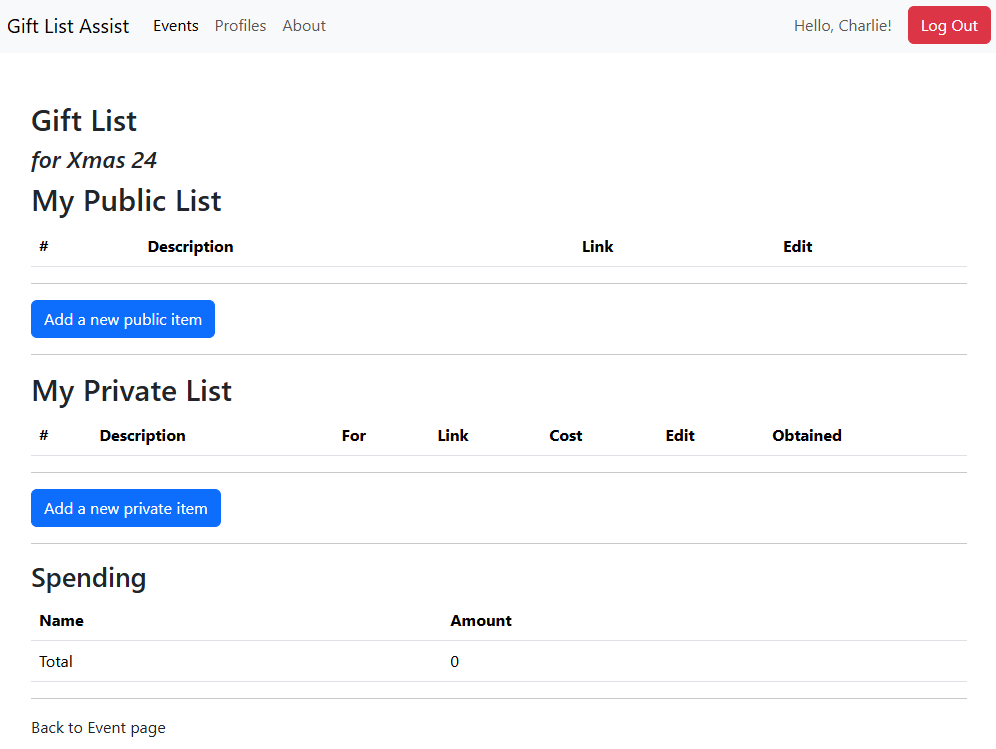
Task: Click Edit column header in Public List
Action: point(797,247)
